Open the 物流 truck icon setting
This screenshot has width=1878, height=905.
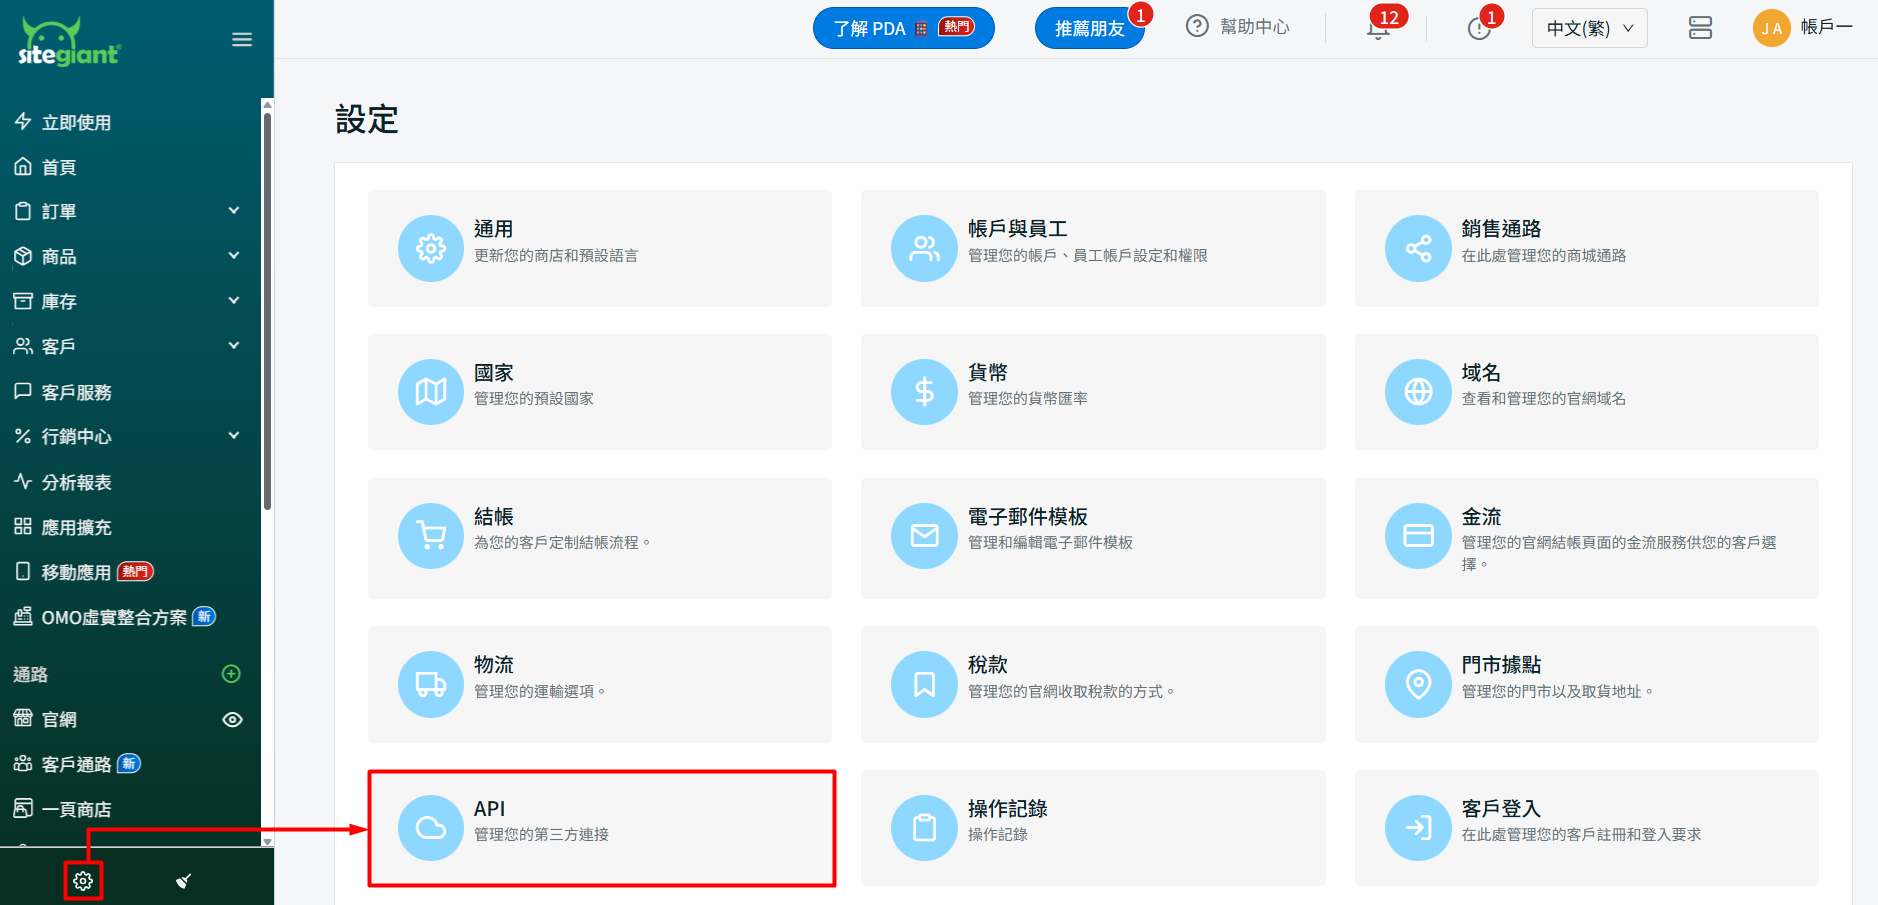[x=431, y=684]
